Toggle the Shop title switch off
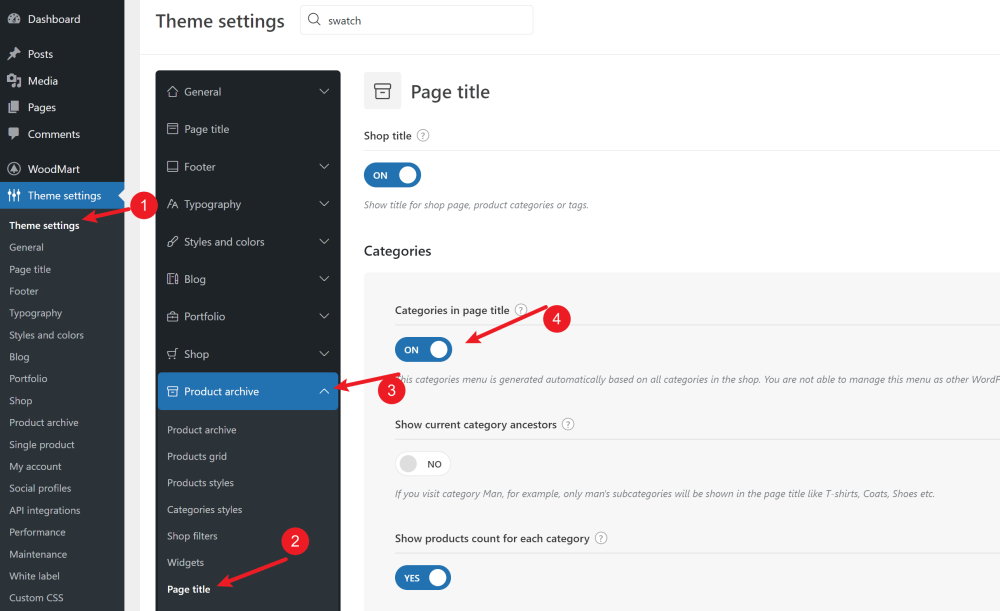 coord(392,175)
